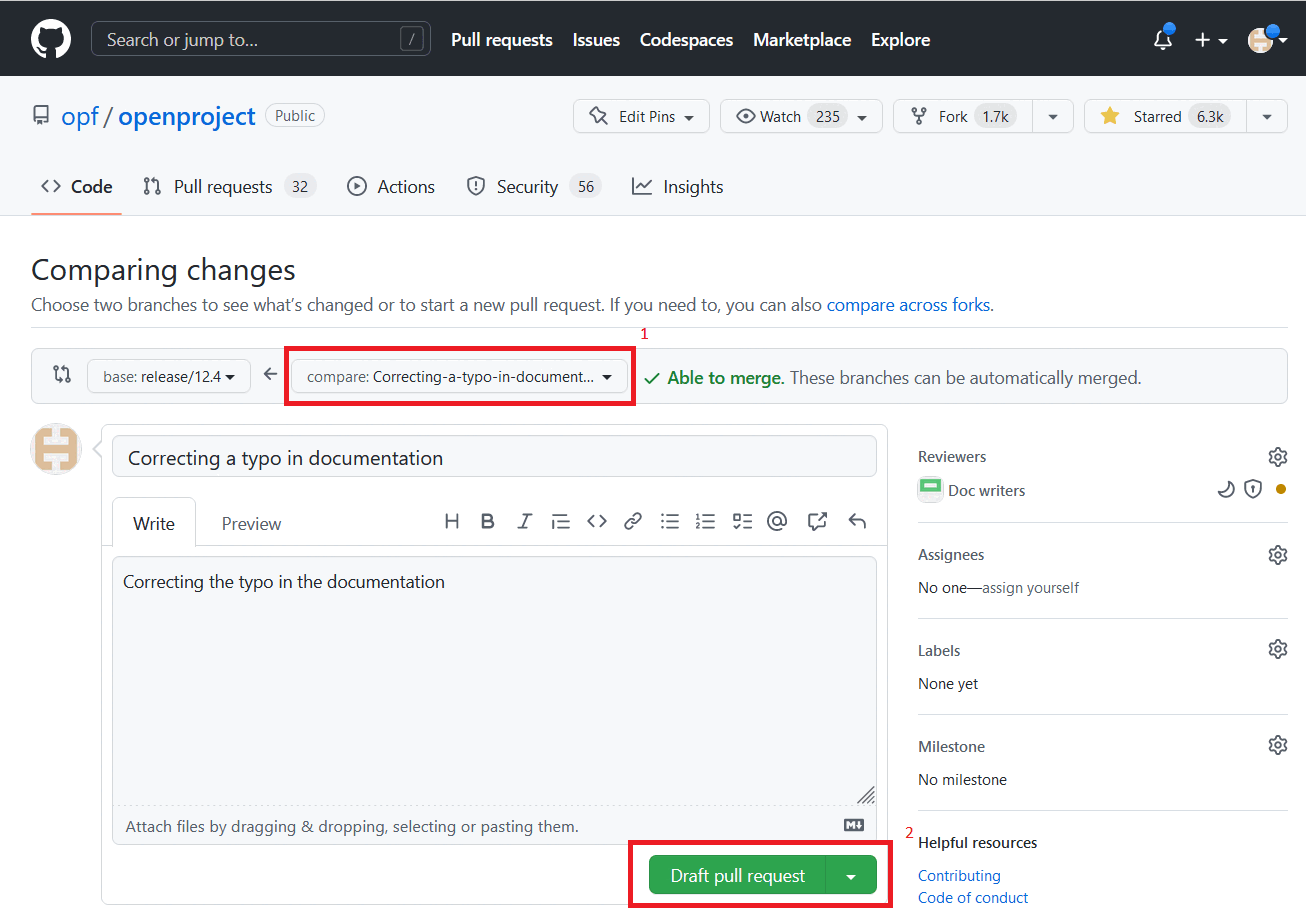1306x913 pixels.
Task: Open the base release/12.4 branch dropdown
Action: pos(168,376)
